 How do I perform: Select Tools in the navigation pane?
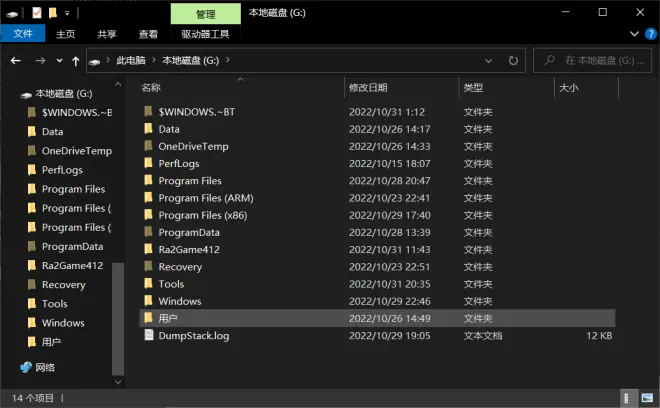point(55,304)
